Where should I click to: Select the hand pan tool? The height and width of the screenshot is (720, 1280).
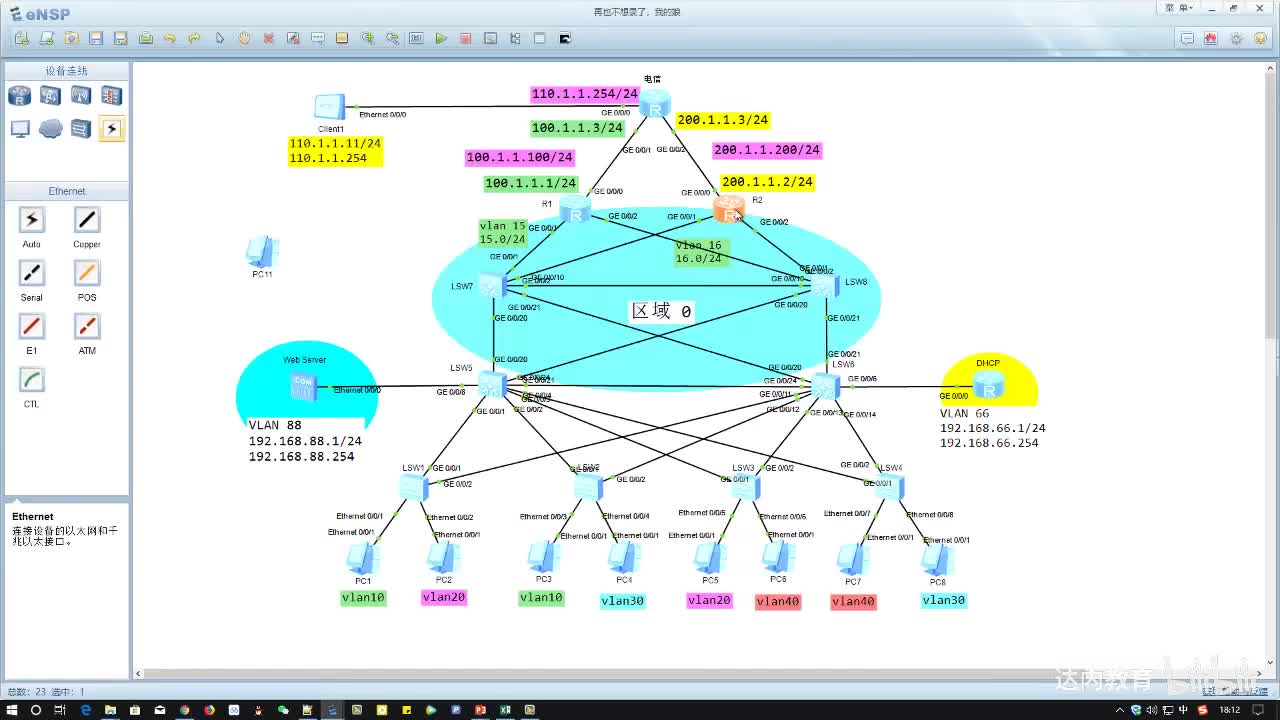244,38
